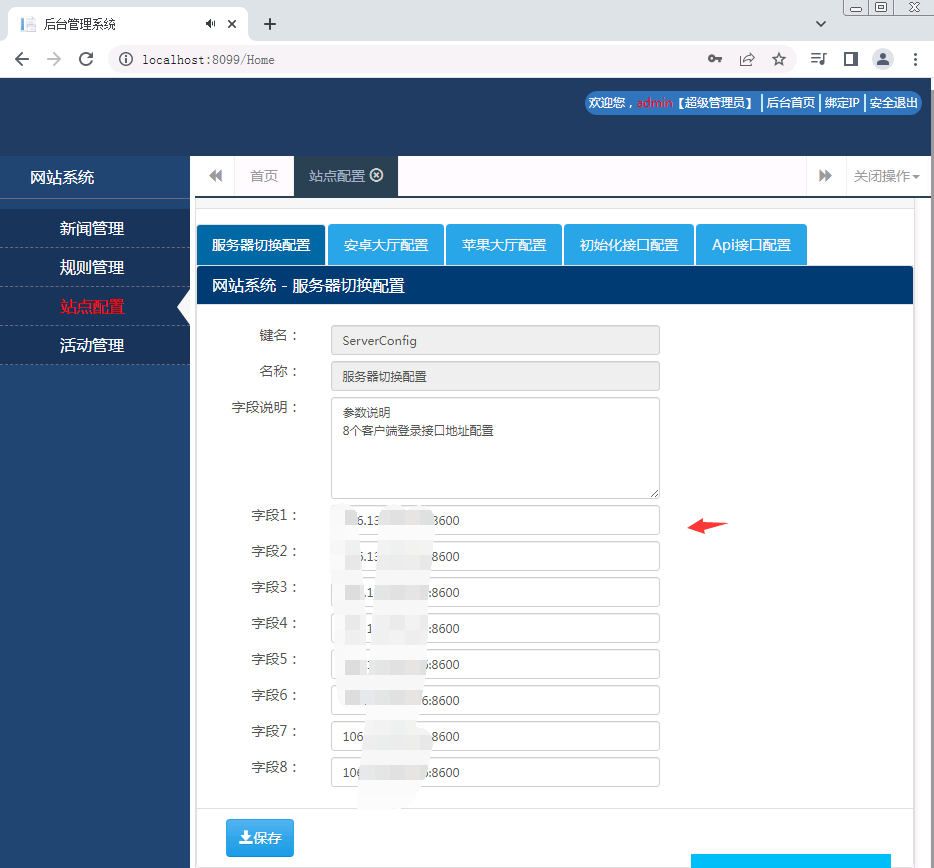Open the Chrome three-dot menu

point(916,59)
